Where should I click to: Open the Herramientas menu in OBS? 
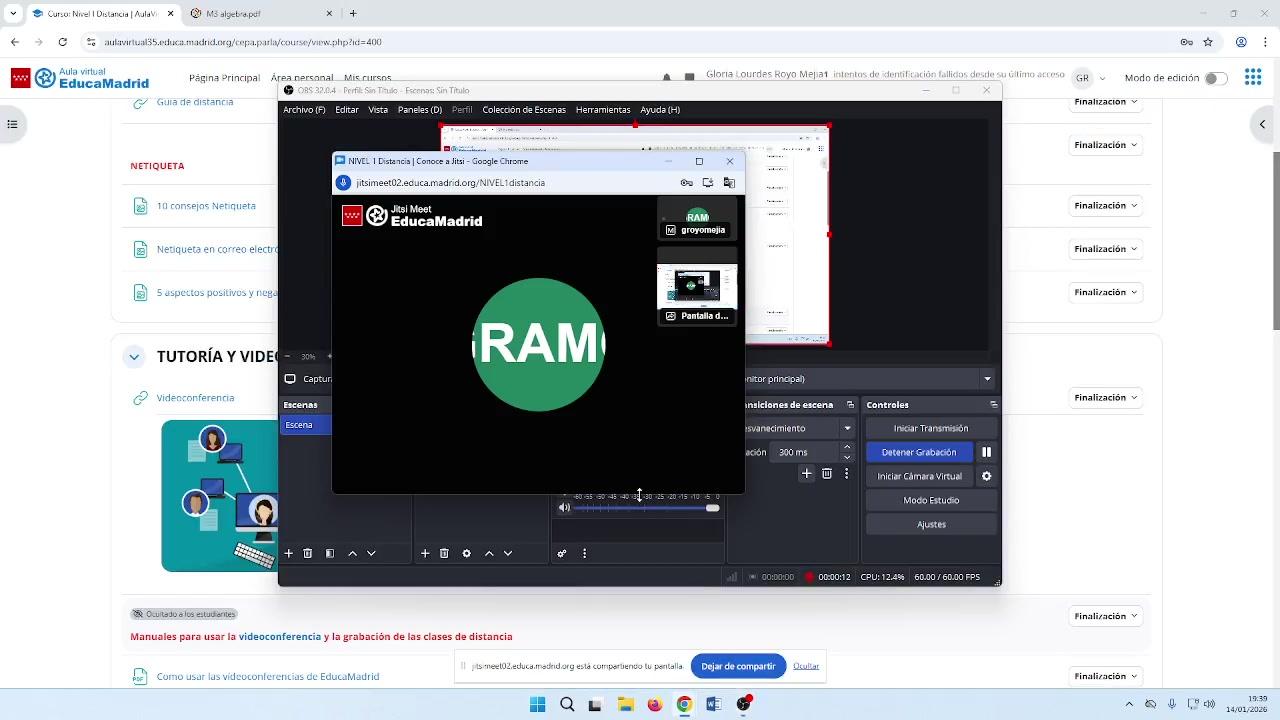tap(602, 110)
